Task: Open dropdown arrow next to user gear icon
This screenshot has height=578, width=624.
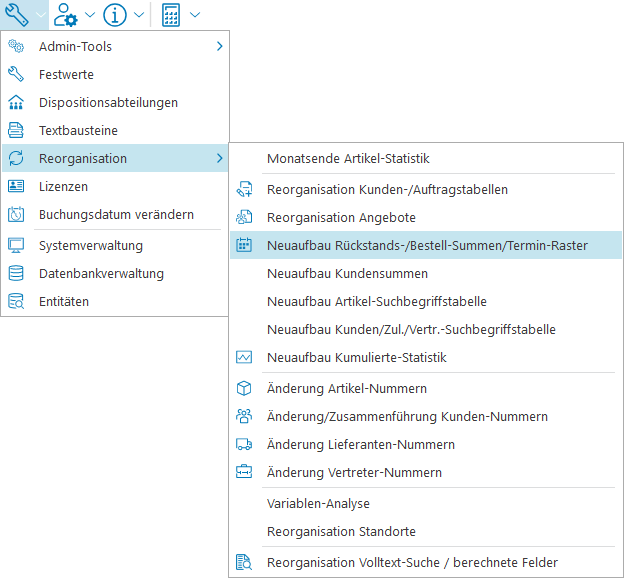Action: tap(90, 15)
